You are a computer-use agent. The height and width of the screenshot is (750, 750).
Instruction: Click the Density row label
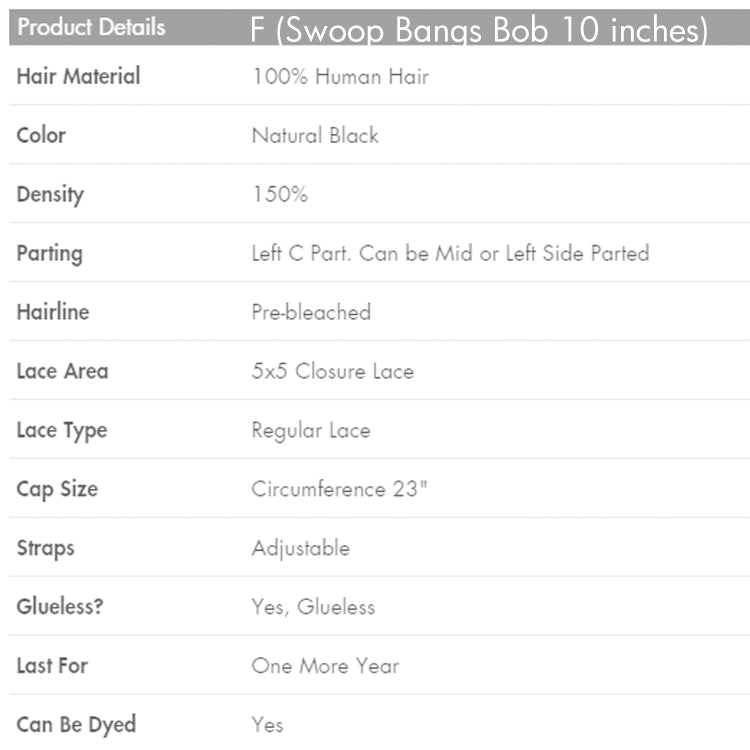click(x=50, y=194)
